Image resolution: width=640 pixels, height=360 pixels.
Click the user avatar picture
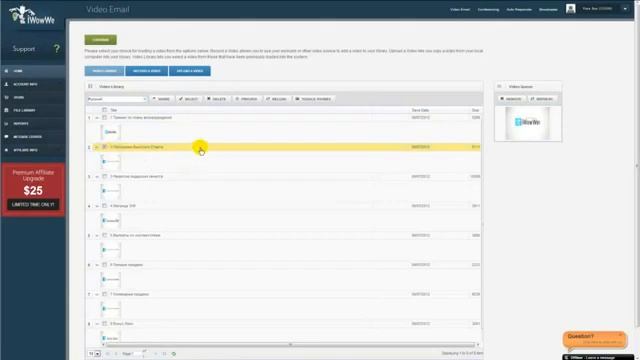coord(570,9)
